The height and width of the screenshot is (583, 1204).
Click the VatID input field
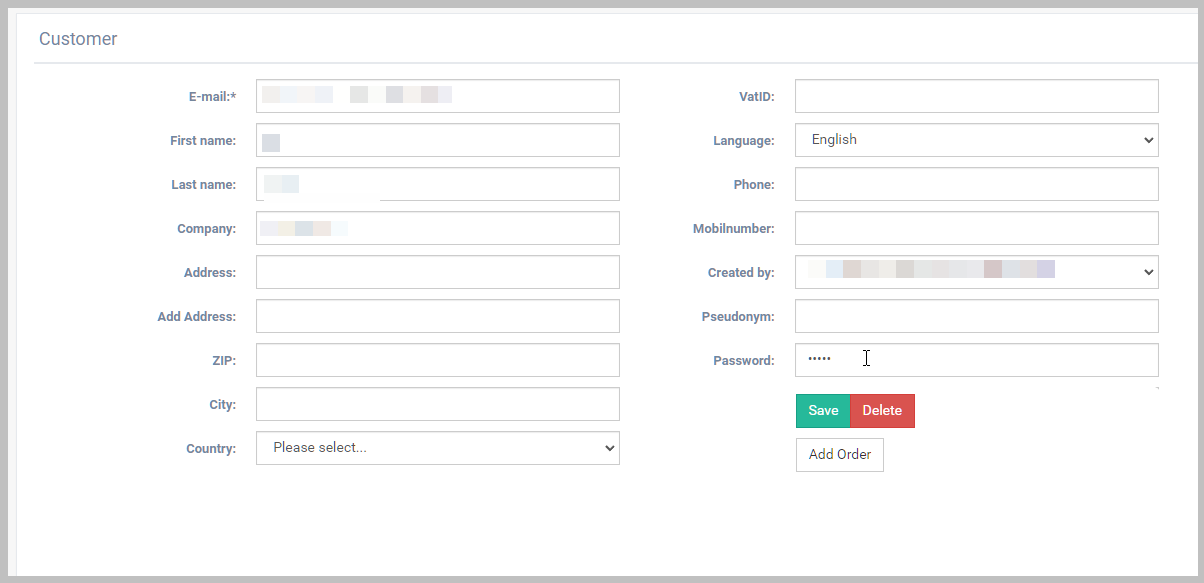click(x=976, y=96)
